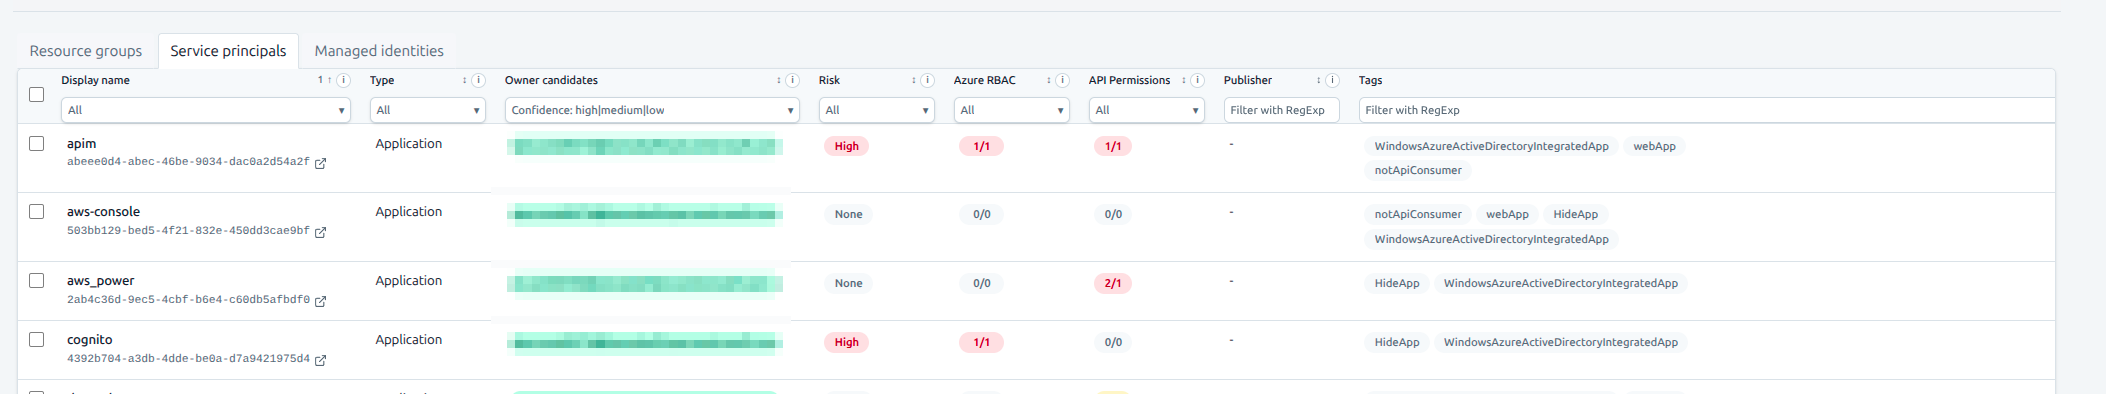Click the cognito display name

[90, 340]
